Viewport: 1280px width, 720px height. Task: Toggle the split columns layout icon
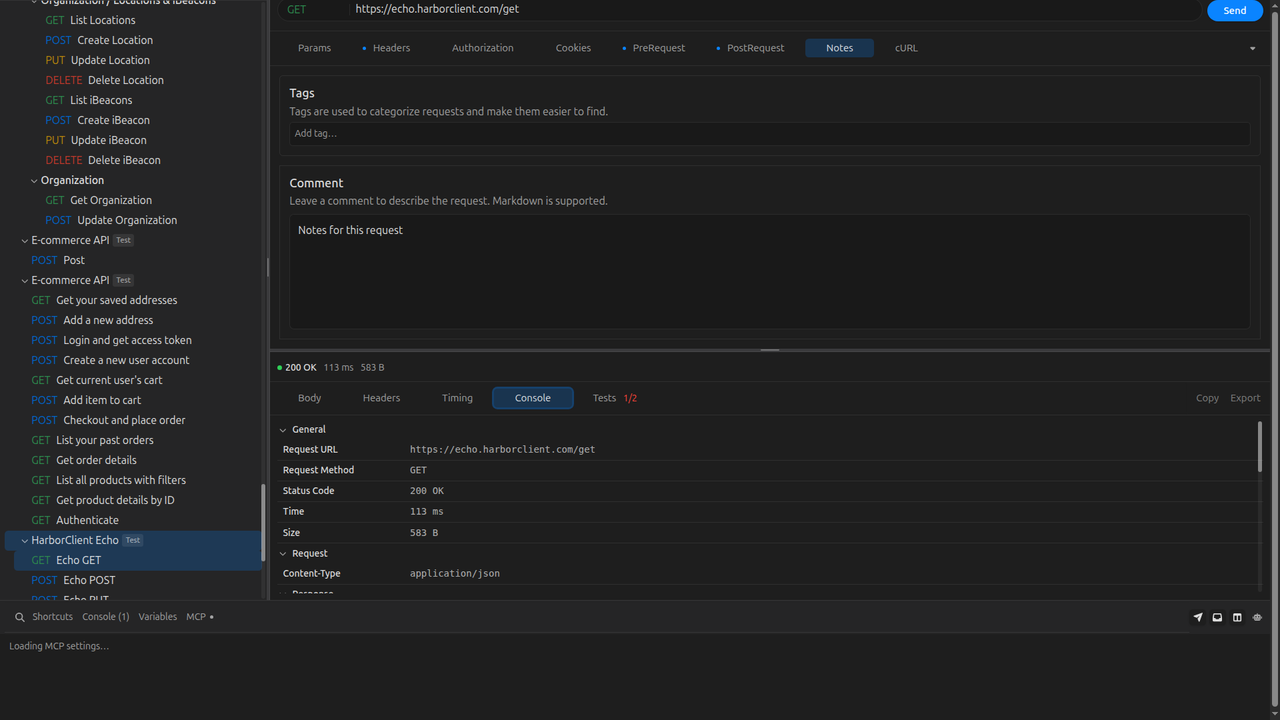(1237, 617)
